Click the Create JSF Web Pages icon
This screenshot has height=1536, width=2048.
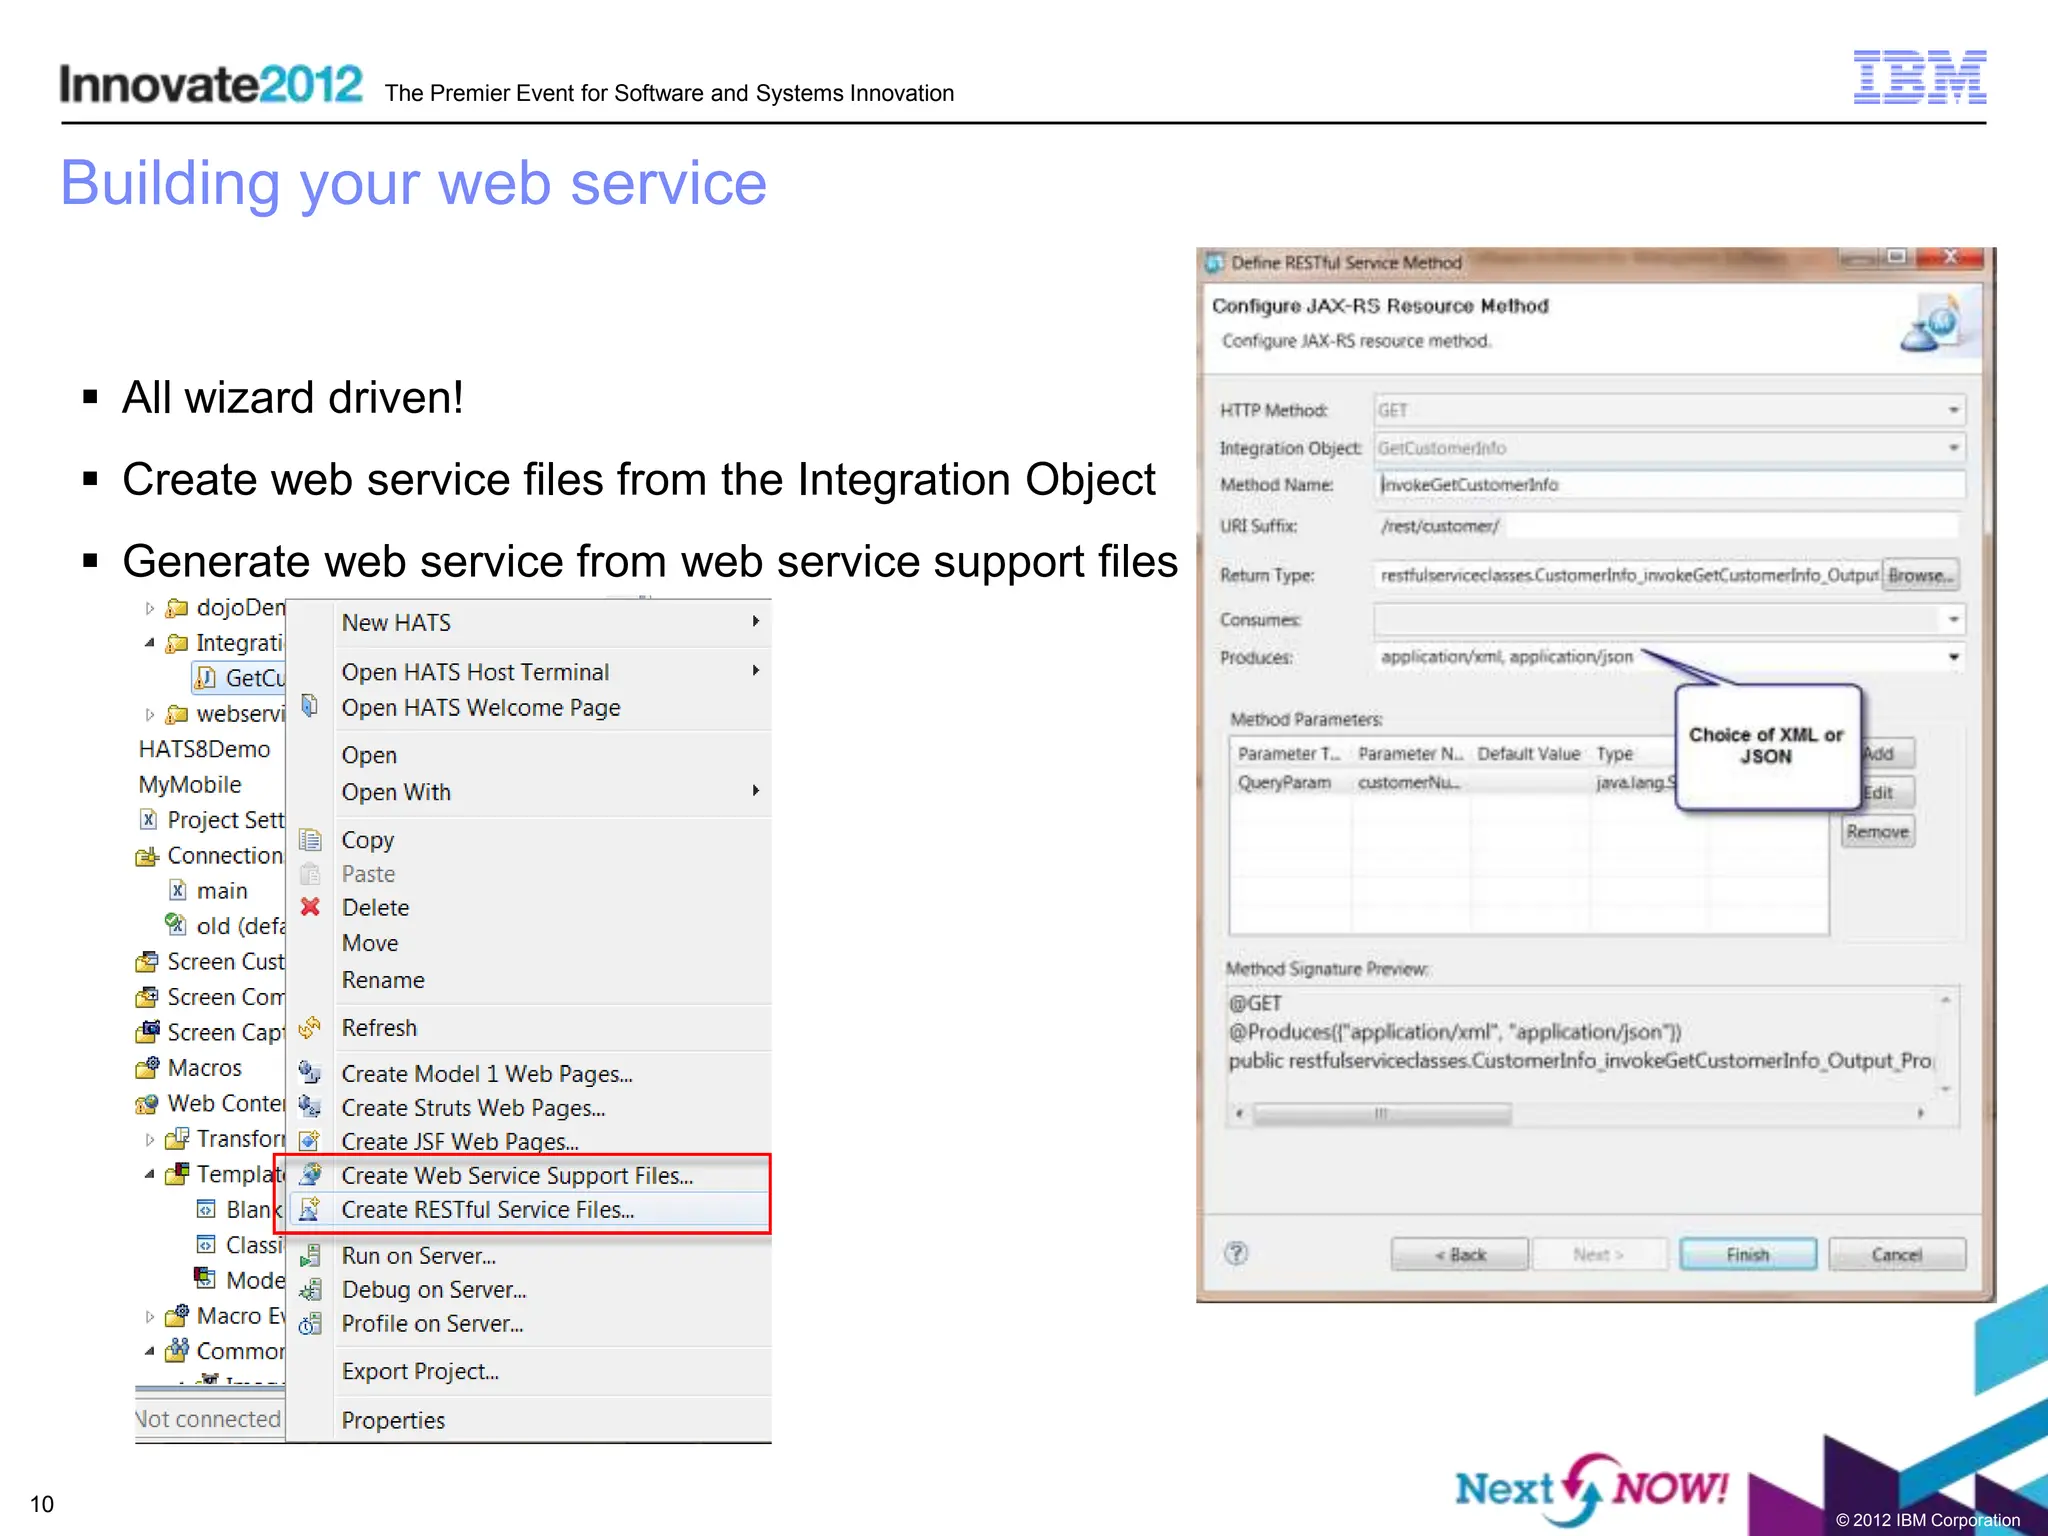click(x=310, y=1141)
